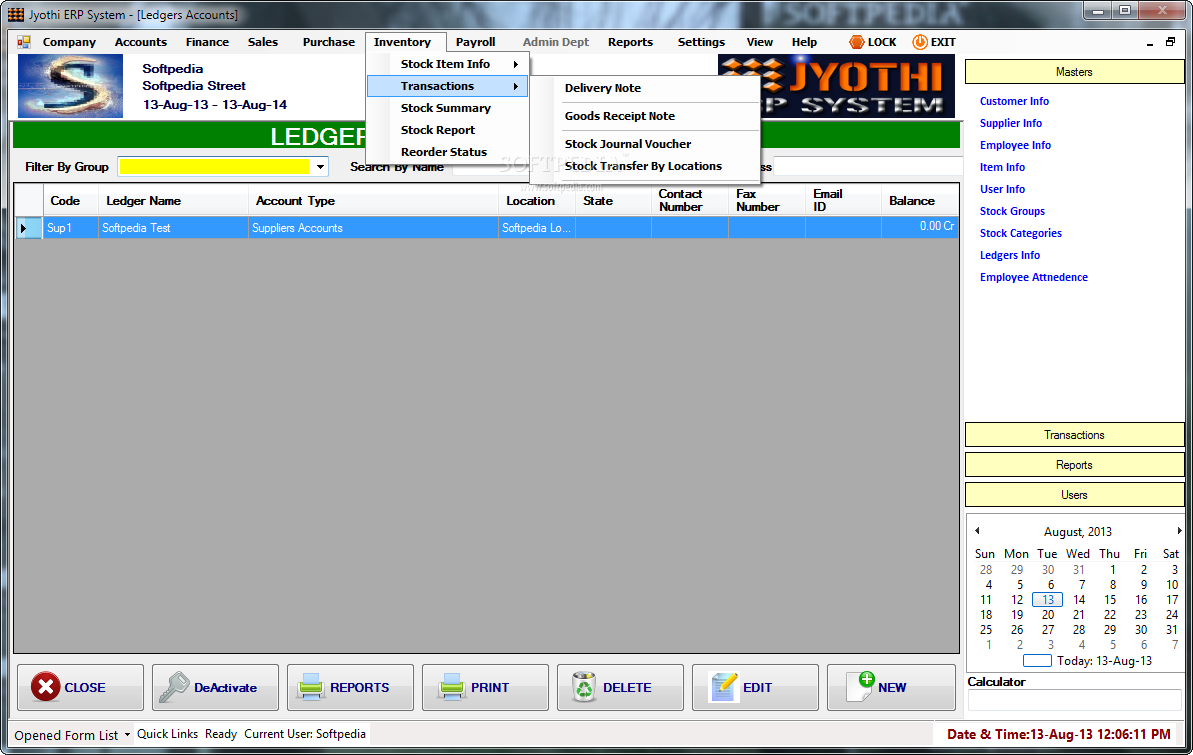
Task: Click the DELETE recycle bin button
Action: (620, 687)
